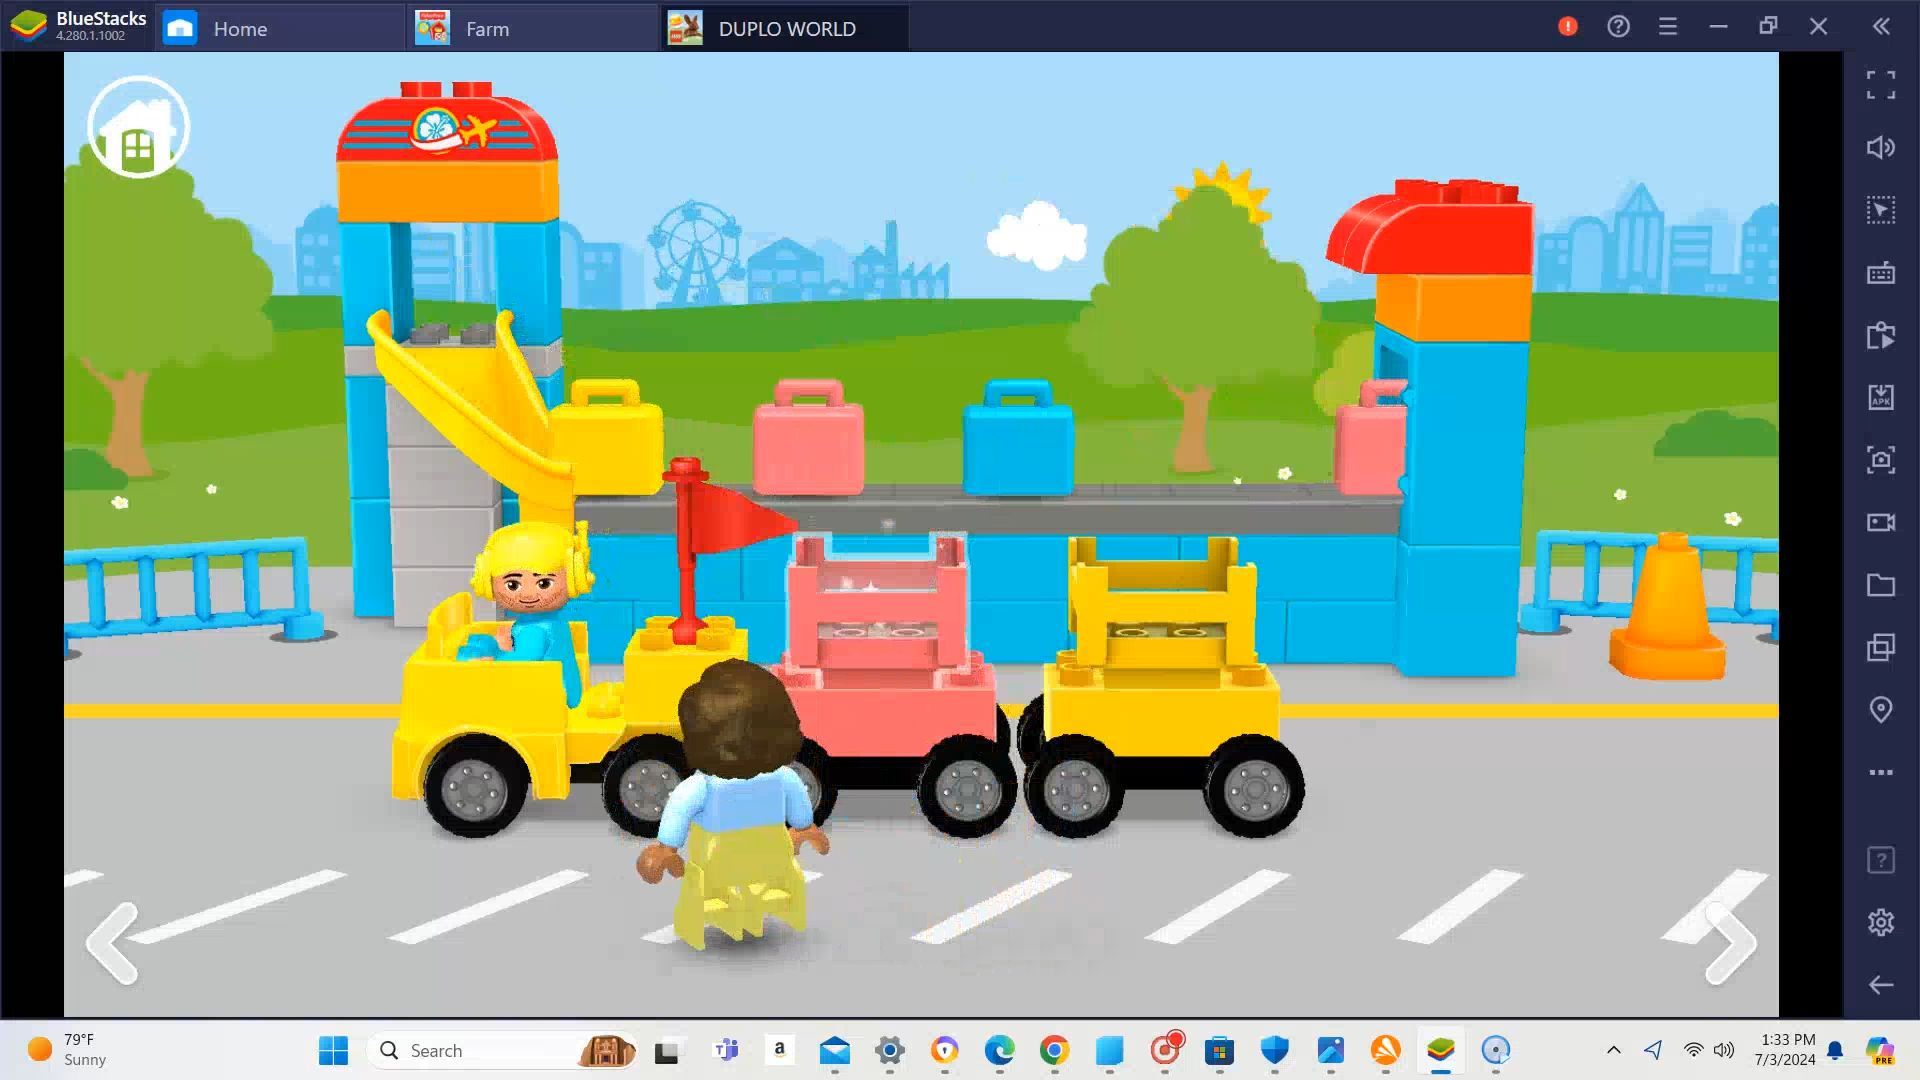Click the red notification alert icon
1920x1080 pixels.
coord(1567,27)
